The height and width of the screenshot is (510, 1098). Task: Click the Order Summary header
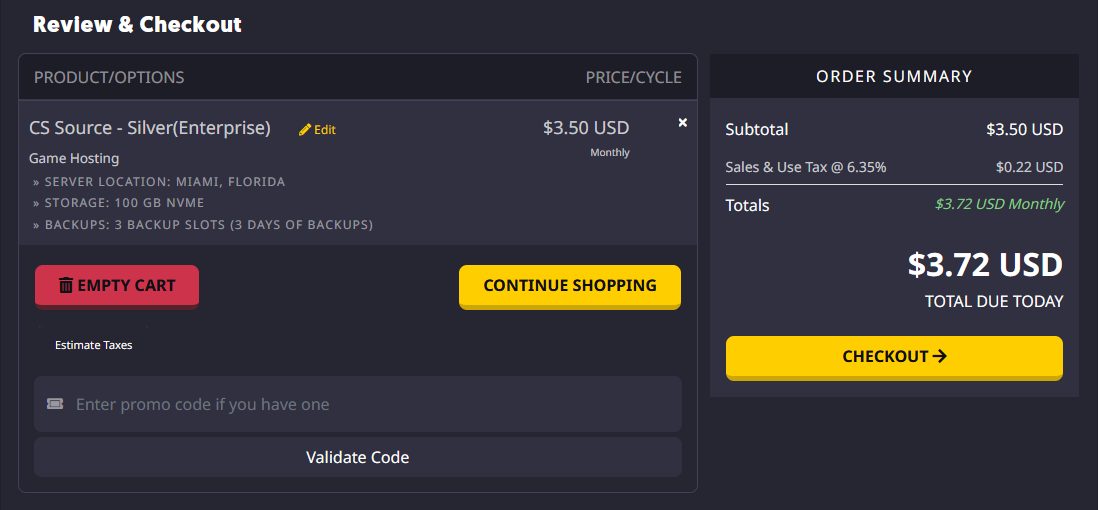[894, 76]
